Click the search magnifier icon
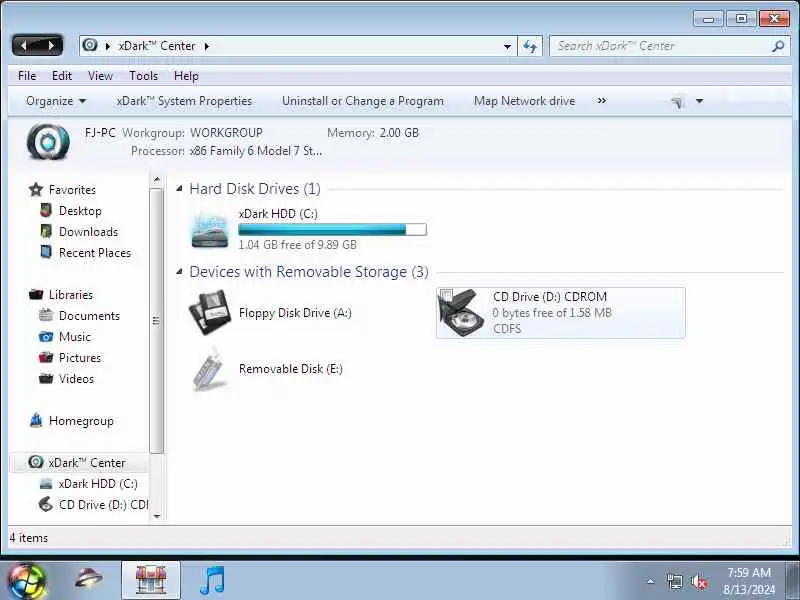The image size is (800, 600). 778,46
